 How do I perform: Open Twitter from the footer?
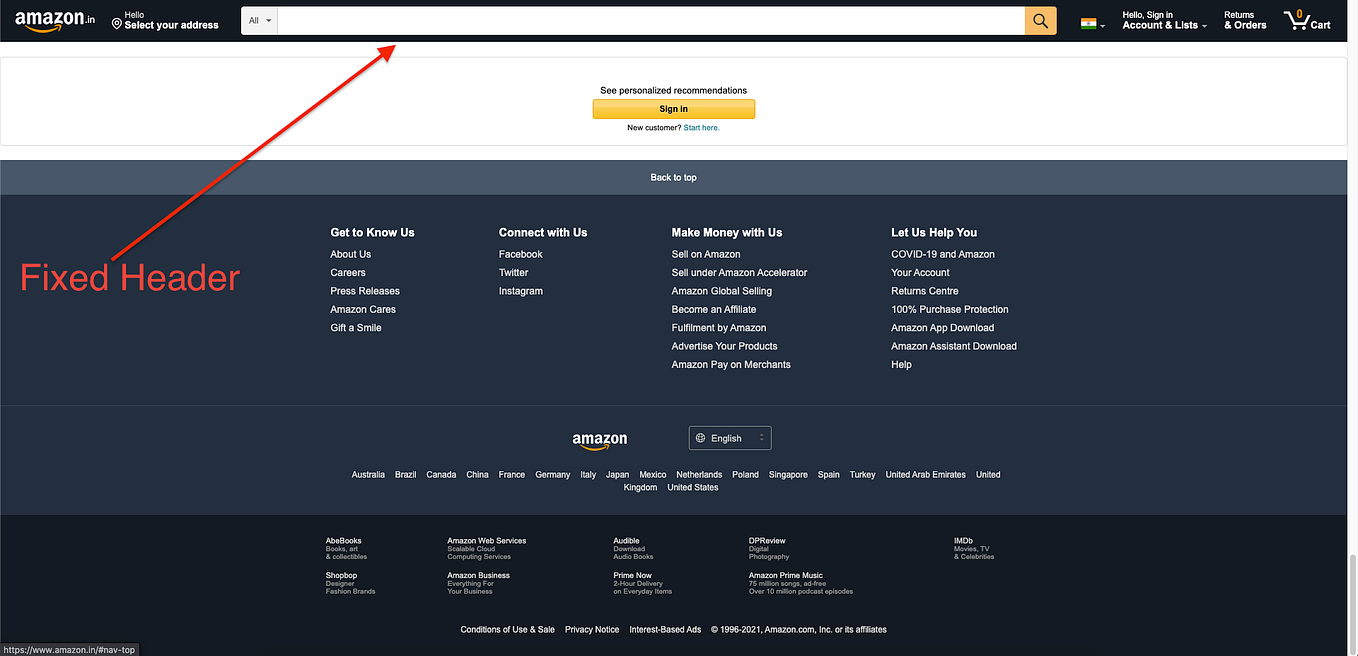tap(513, 272)
